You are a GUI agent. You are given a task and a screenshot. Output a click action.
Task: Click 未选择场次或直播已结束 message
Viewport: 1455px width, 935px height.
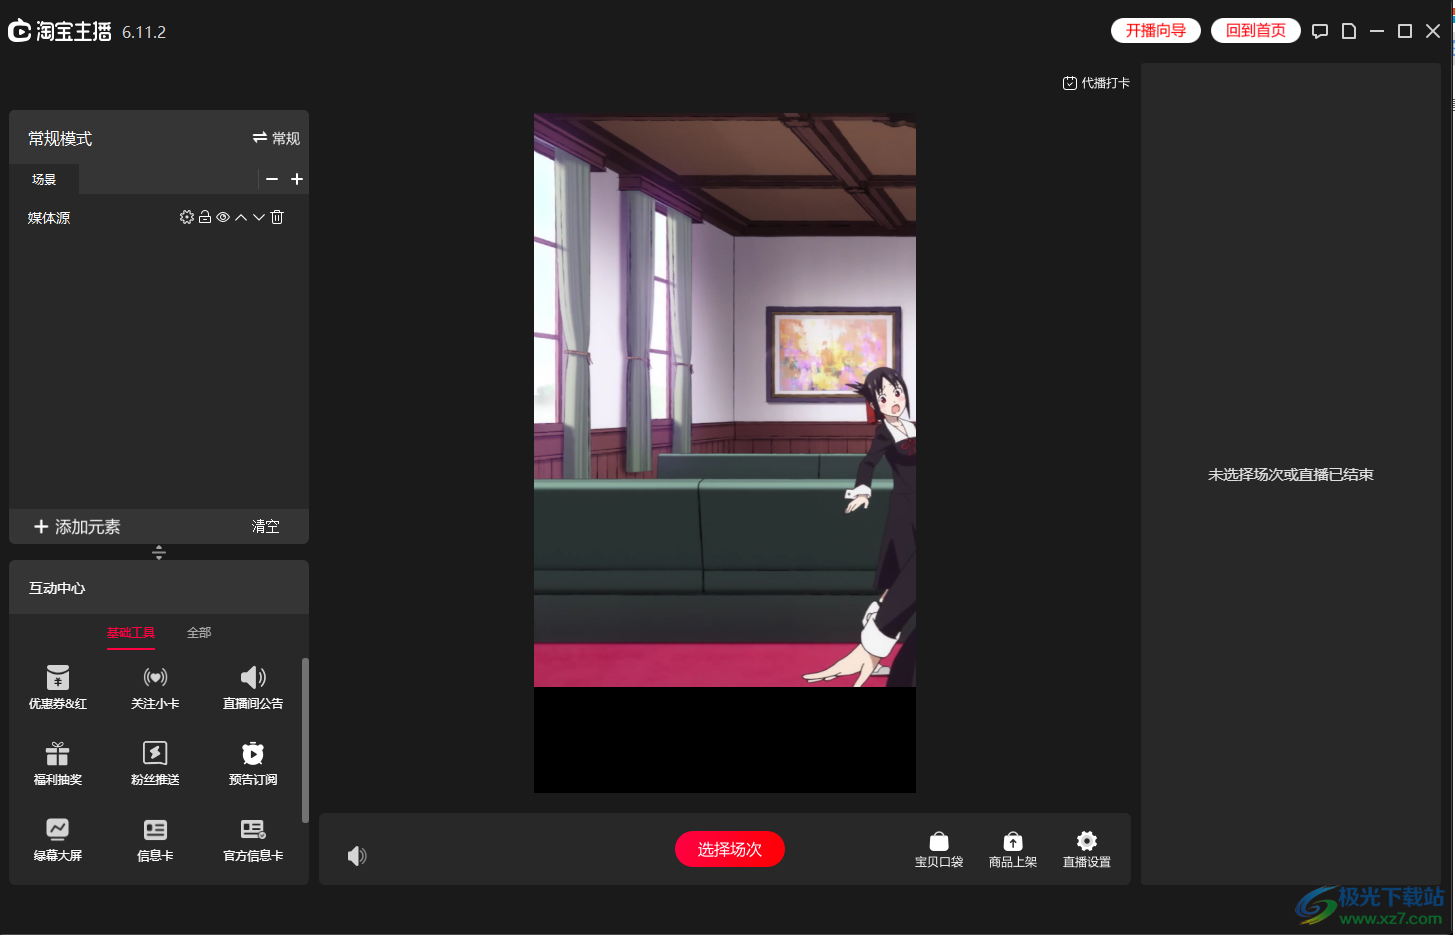tap(1291, 475)
